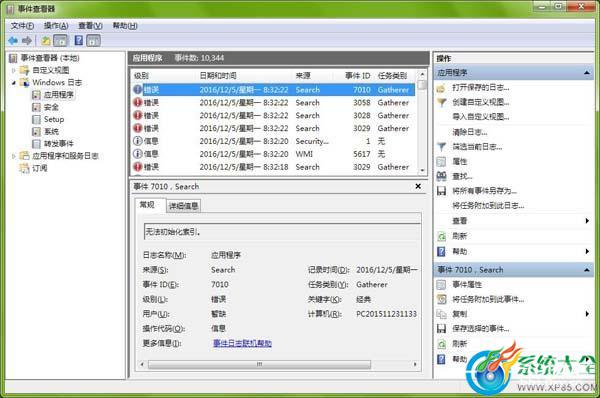Click the blue Help toolbar icon
The width and height of the screenshot is (600, 398).
click(x=78, y=40)
